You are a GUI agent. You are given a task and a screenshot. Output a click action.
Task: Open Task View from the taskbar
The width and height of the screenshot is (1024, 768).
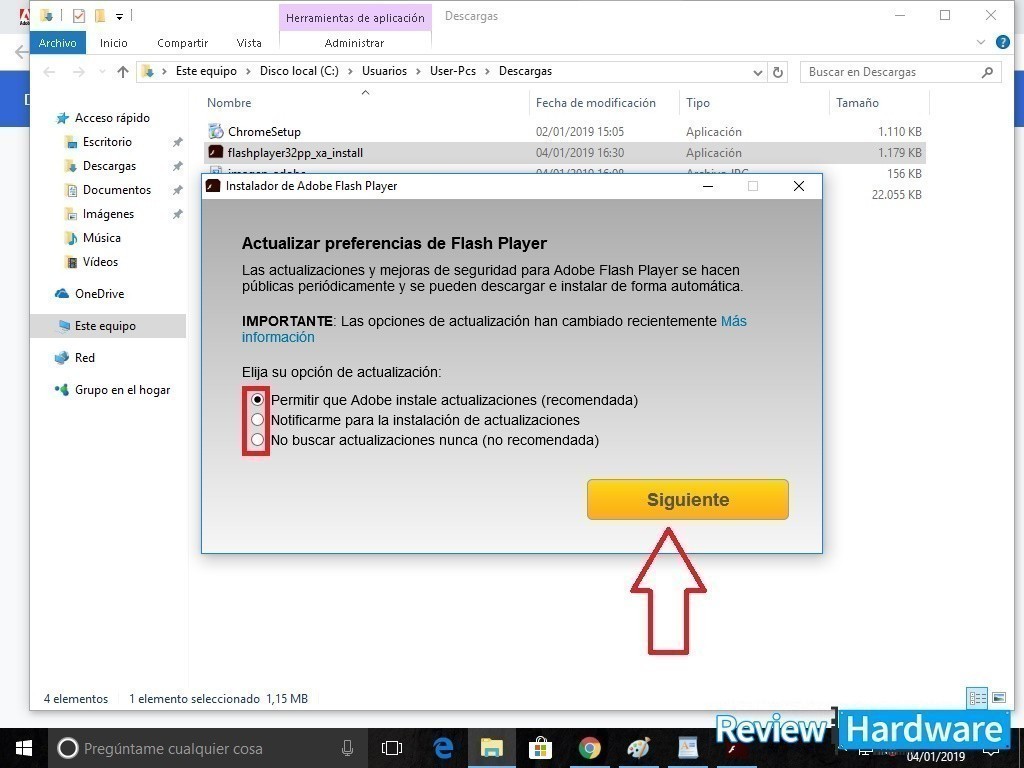[392, 748]
